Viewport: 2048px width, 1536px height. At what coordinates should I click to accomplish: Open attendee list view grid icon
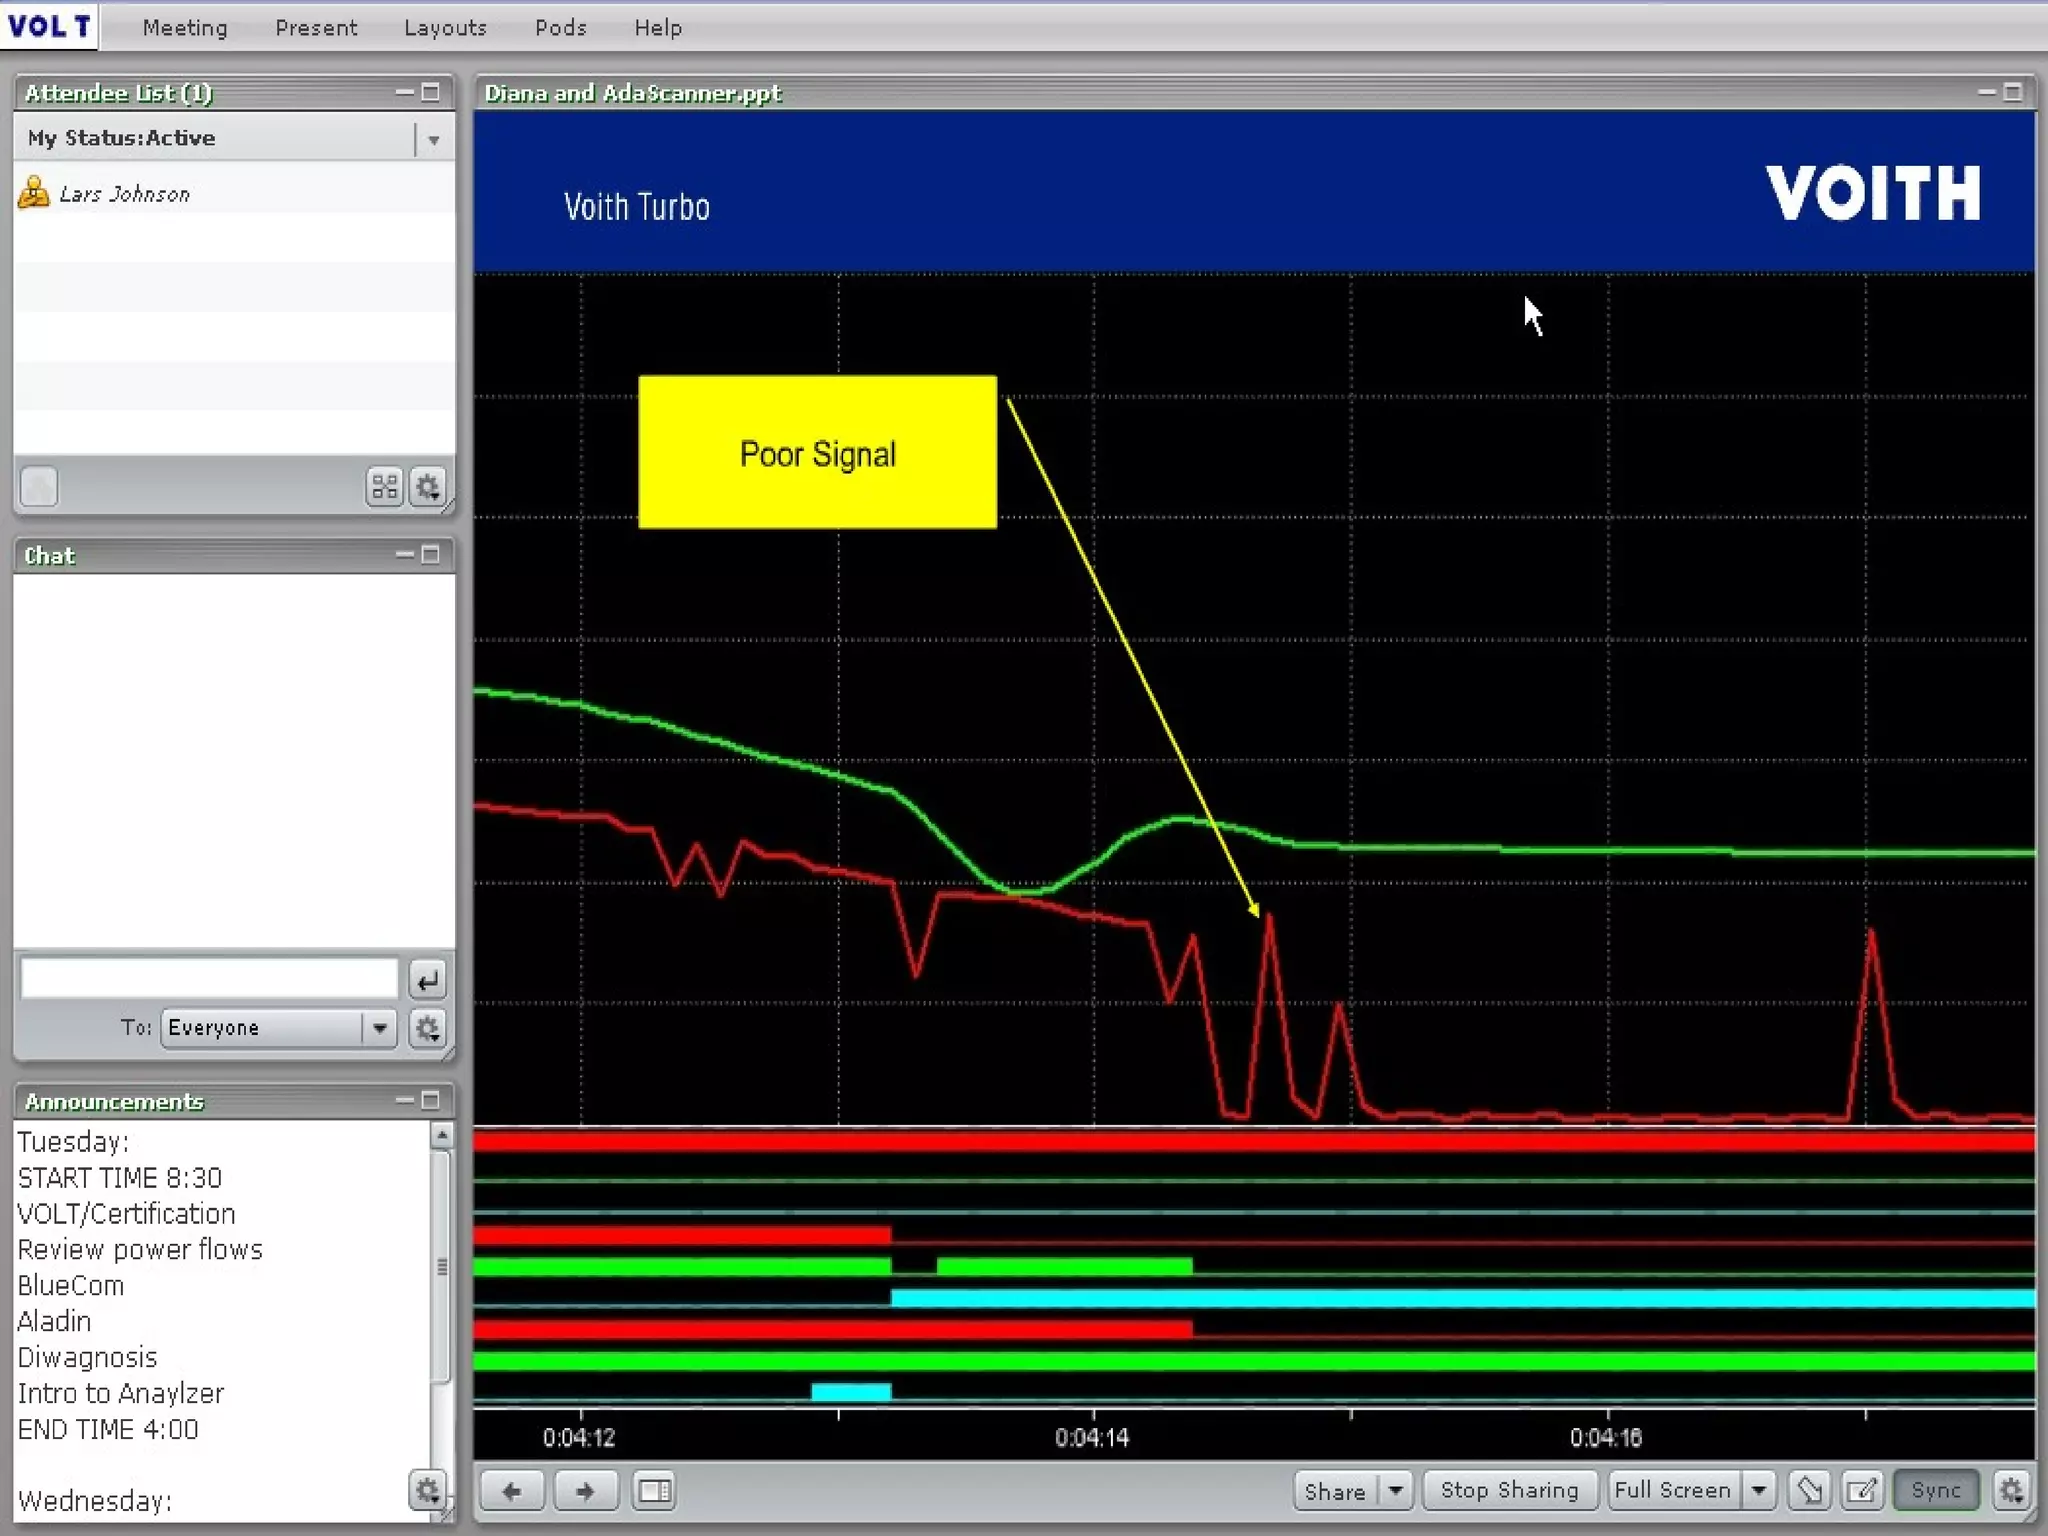[x=385, y=487]
